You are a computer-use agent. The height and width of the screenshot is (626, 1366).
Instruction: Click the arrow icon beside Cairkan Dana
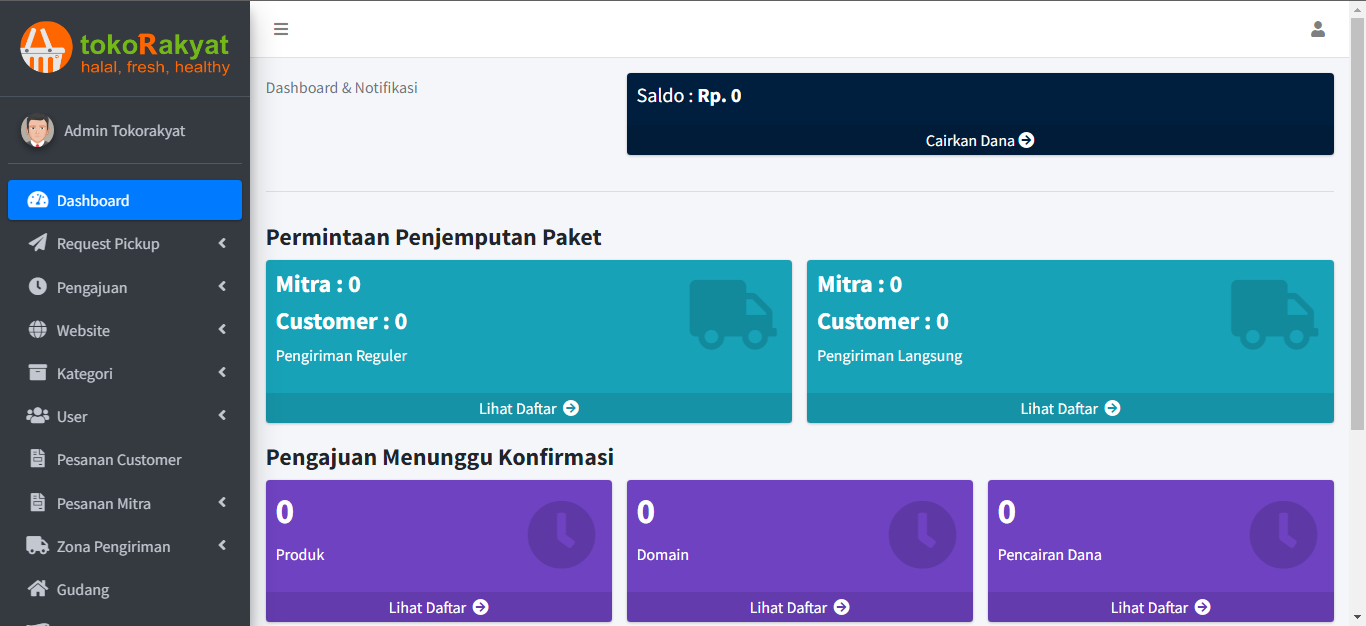(x=1026, y=141)
